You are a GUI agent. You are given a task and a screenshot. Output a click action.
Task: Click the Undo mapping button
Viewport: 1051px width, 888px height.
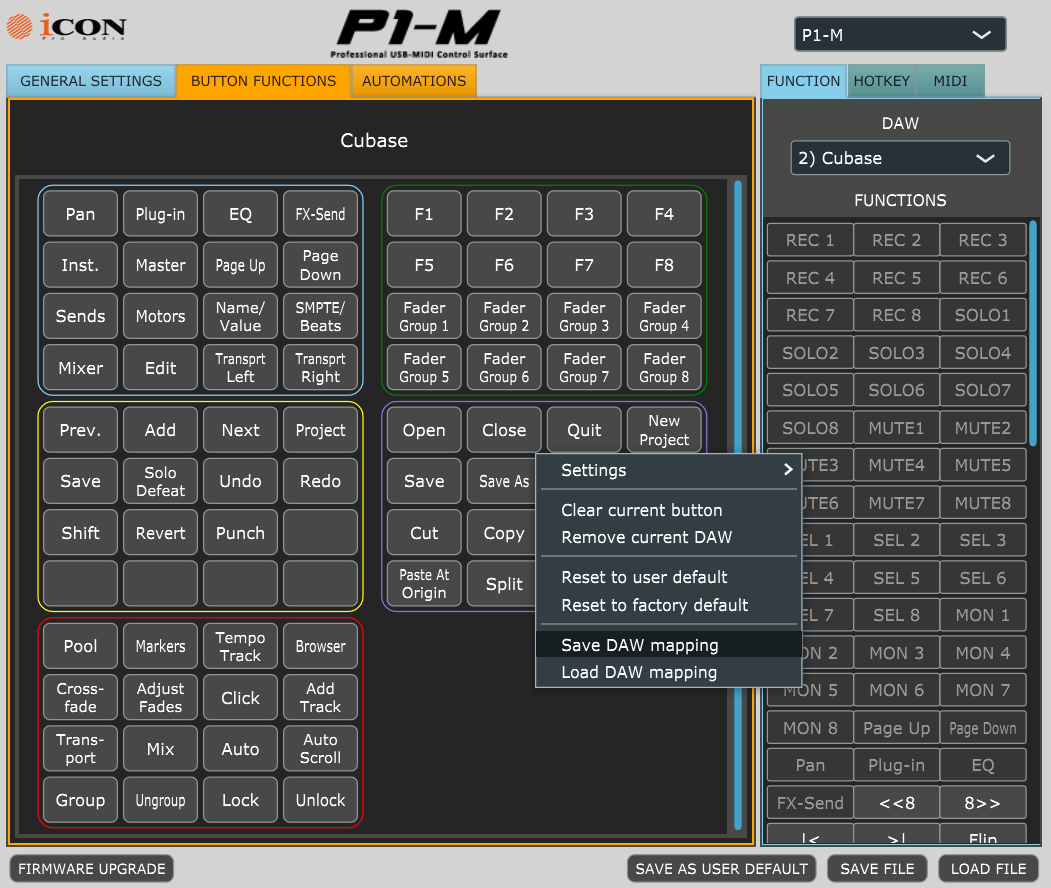[240, 481]
